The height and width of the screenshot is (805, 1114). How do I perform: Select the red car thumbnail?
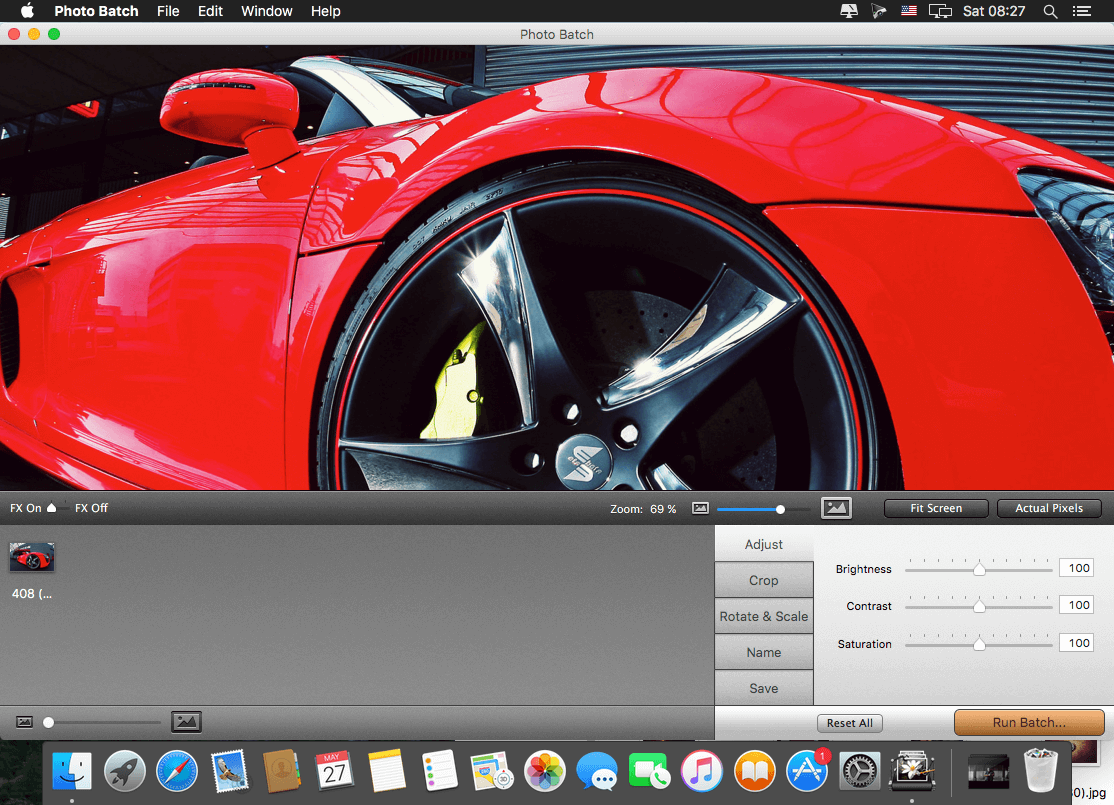pyautogui.click(x=32, y=557)
